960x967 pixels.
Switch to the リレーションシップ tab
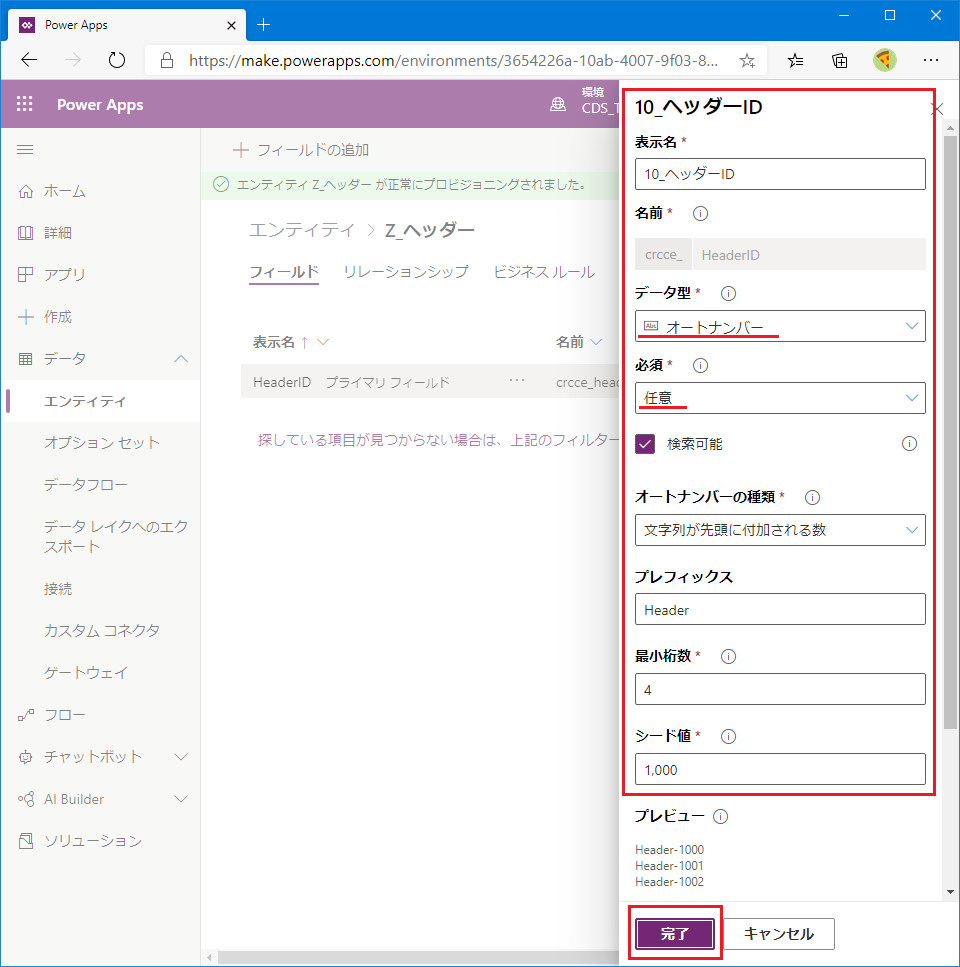[x=406, y=272]
